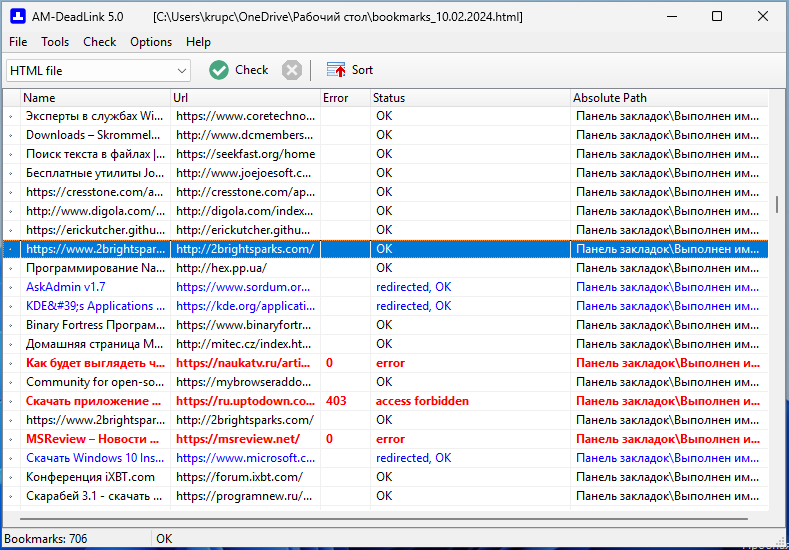
Task: Select the http://mitec.cz/index.ht... URL cell
Action: (244, 344)
